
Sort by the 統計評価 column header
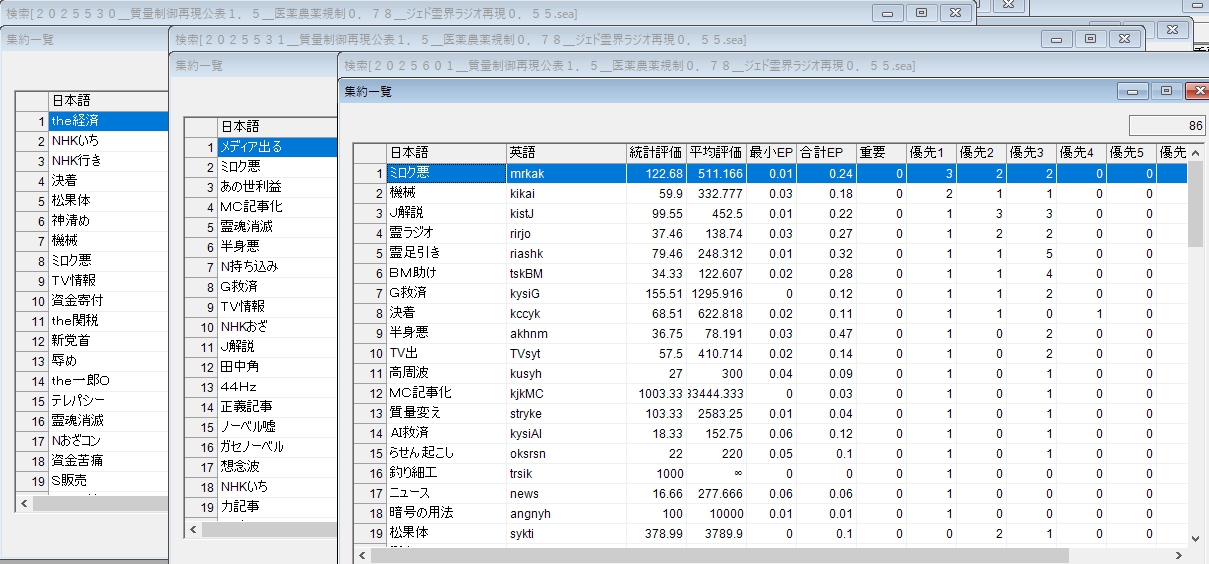[655, 153]
